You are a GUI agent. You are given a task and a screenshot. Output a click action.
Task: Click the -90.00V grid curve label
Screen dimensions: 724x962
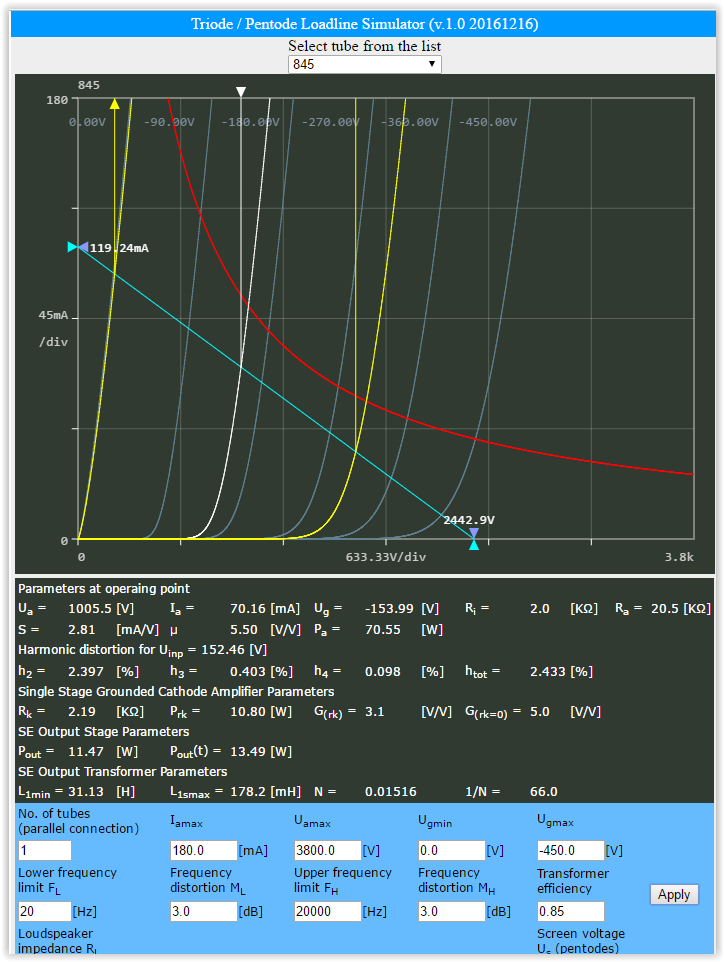(x=169, y=122)
